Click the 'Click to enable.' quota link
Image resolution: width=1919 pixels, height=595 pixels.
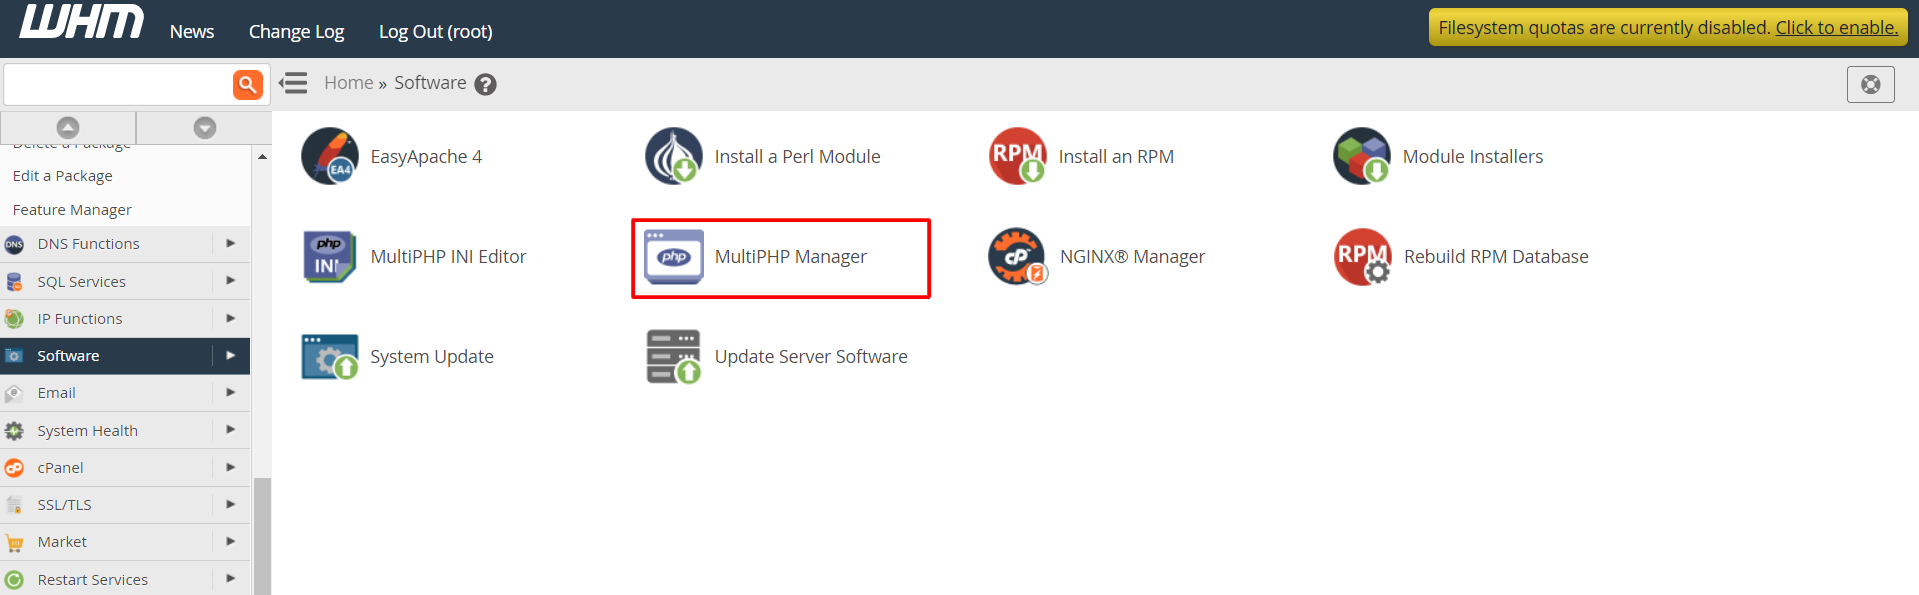point(1837,28)
